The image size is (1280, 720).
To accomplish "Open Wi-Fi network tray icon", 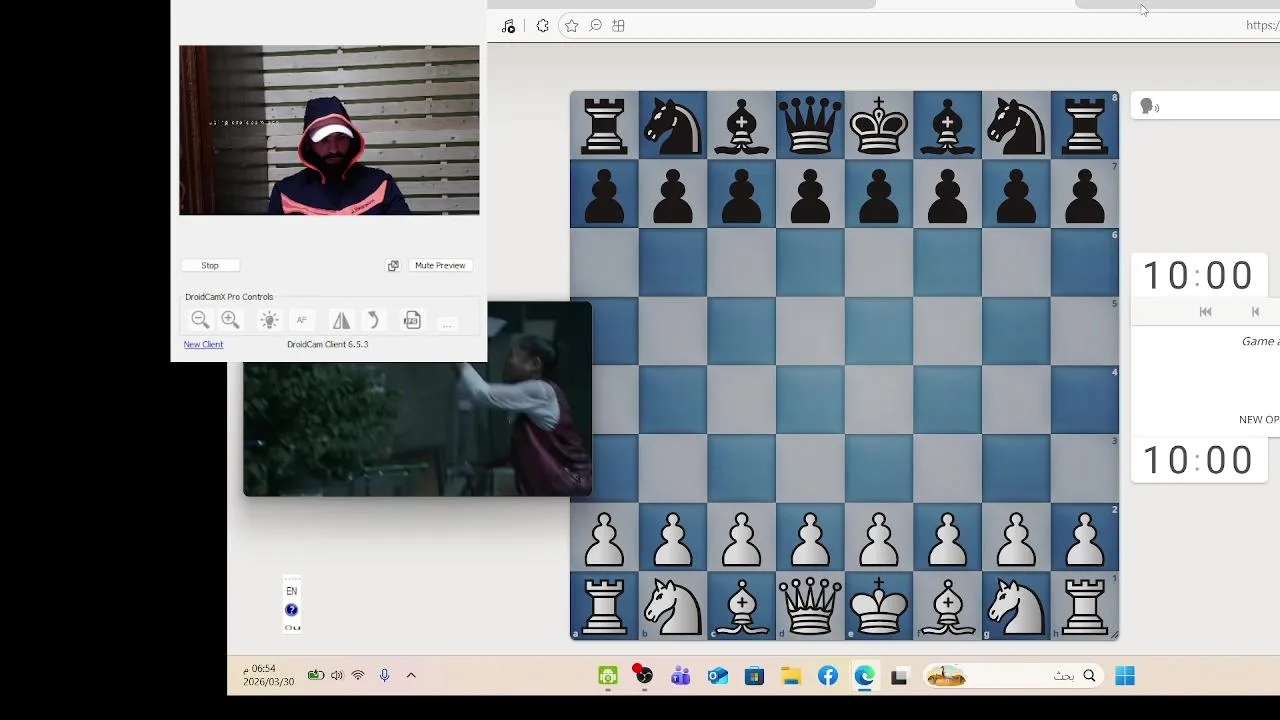I will pos(358,676).
